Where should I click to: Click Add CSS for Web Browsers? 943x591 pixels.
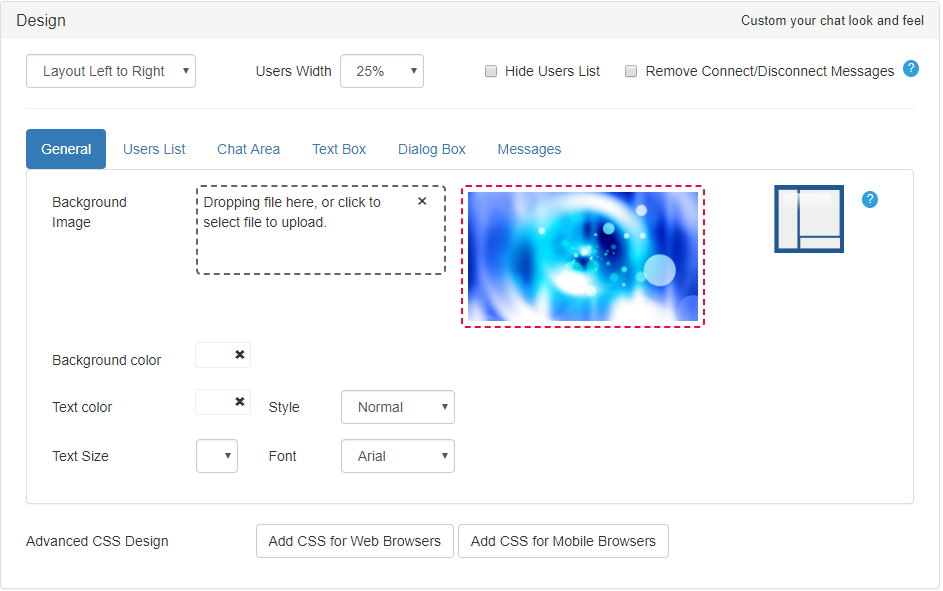click(x=354, y=541)
